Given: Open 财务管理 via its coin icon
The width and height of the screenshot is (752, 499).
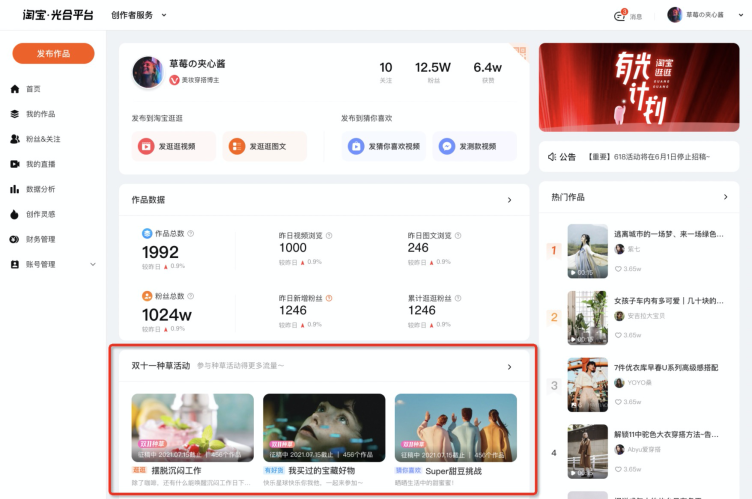Looking at the screenshot, I should coord(15,239).
